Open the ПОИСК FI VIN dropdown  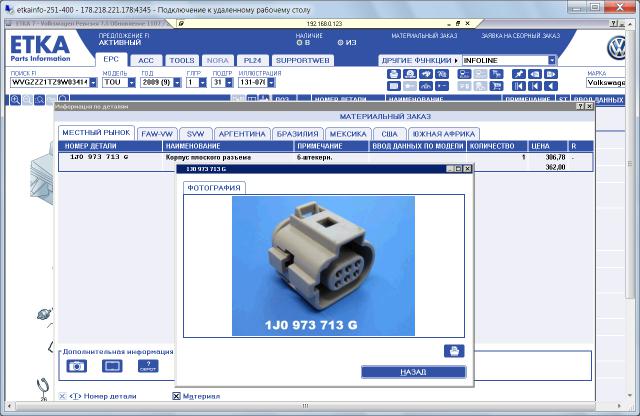click(93, 82)
